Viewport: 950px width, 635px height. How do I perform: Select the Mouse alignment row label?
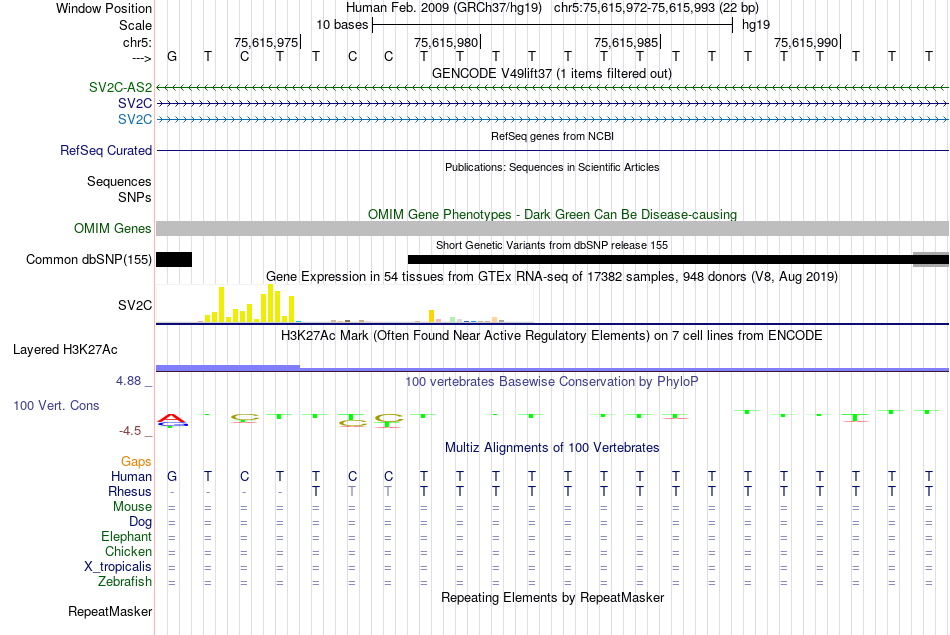point(132,507)
